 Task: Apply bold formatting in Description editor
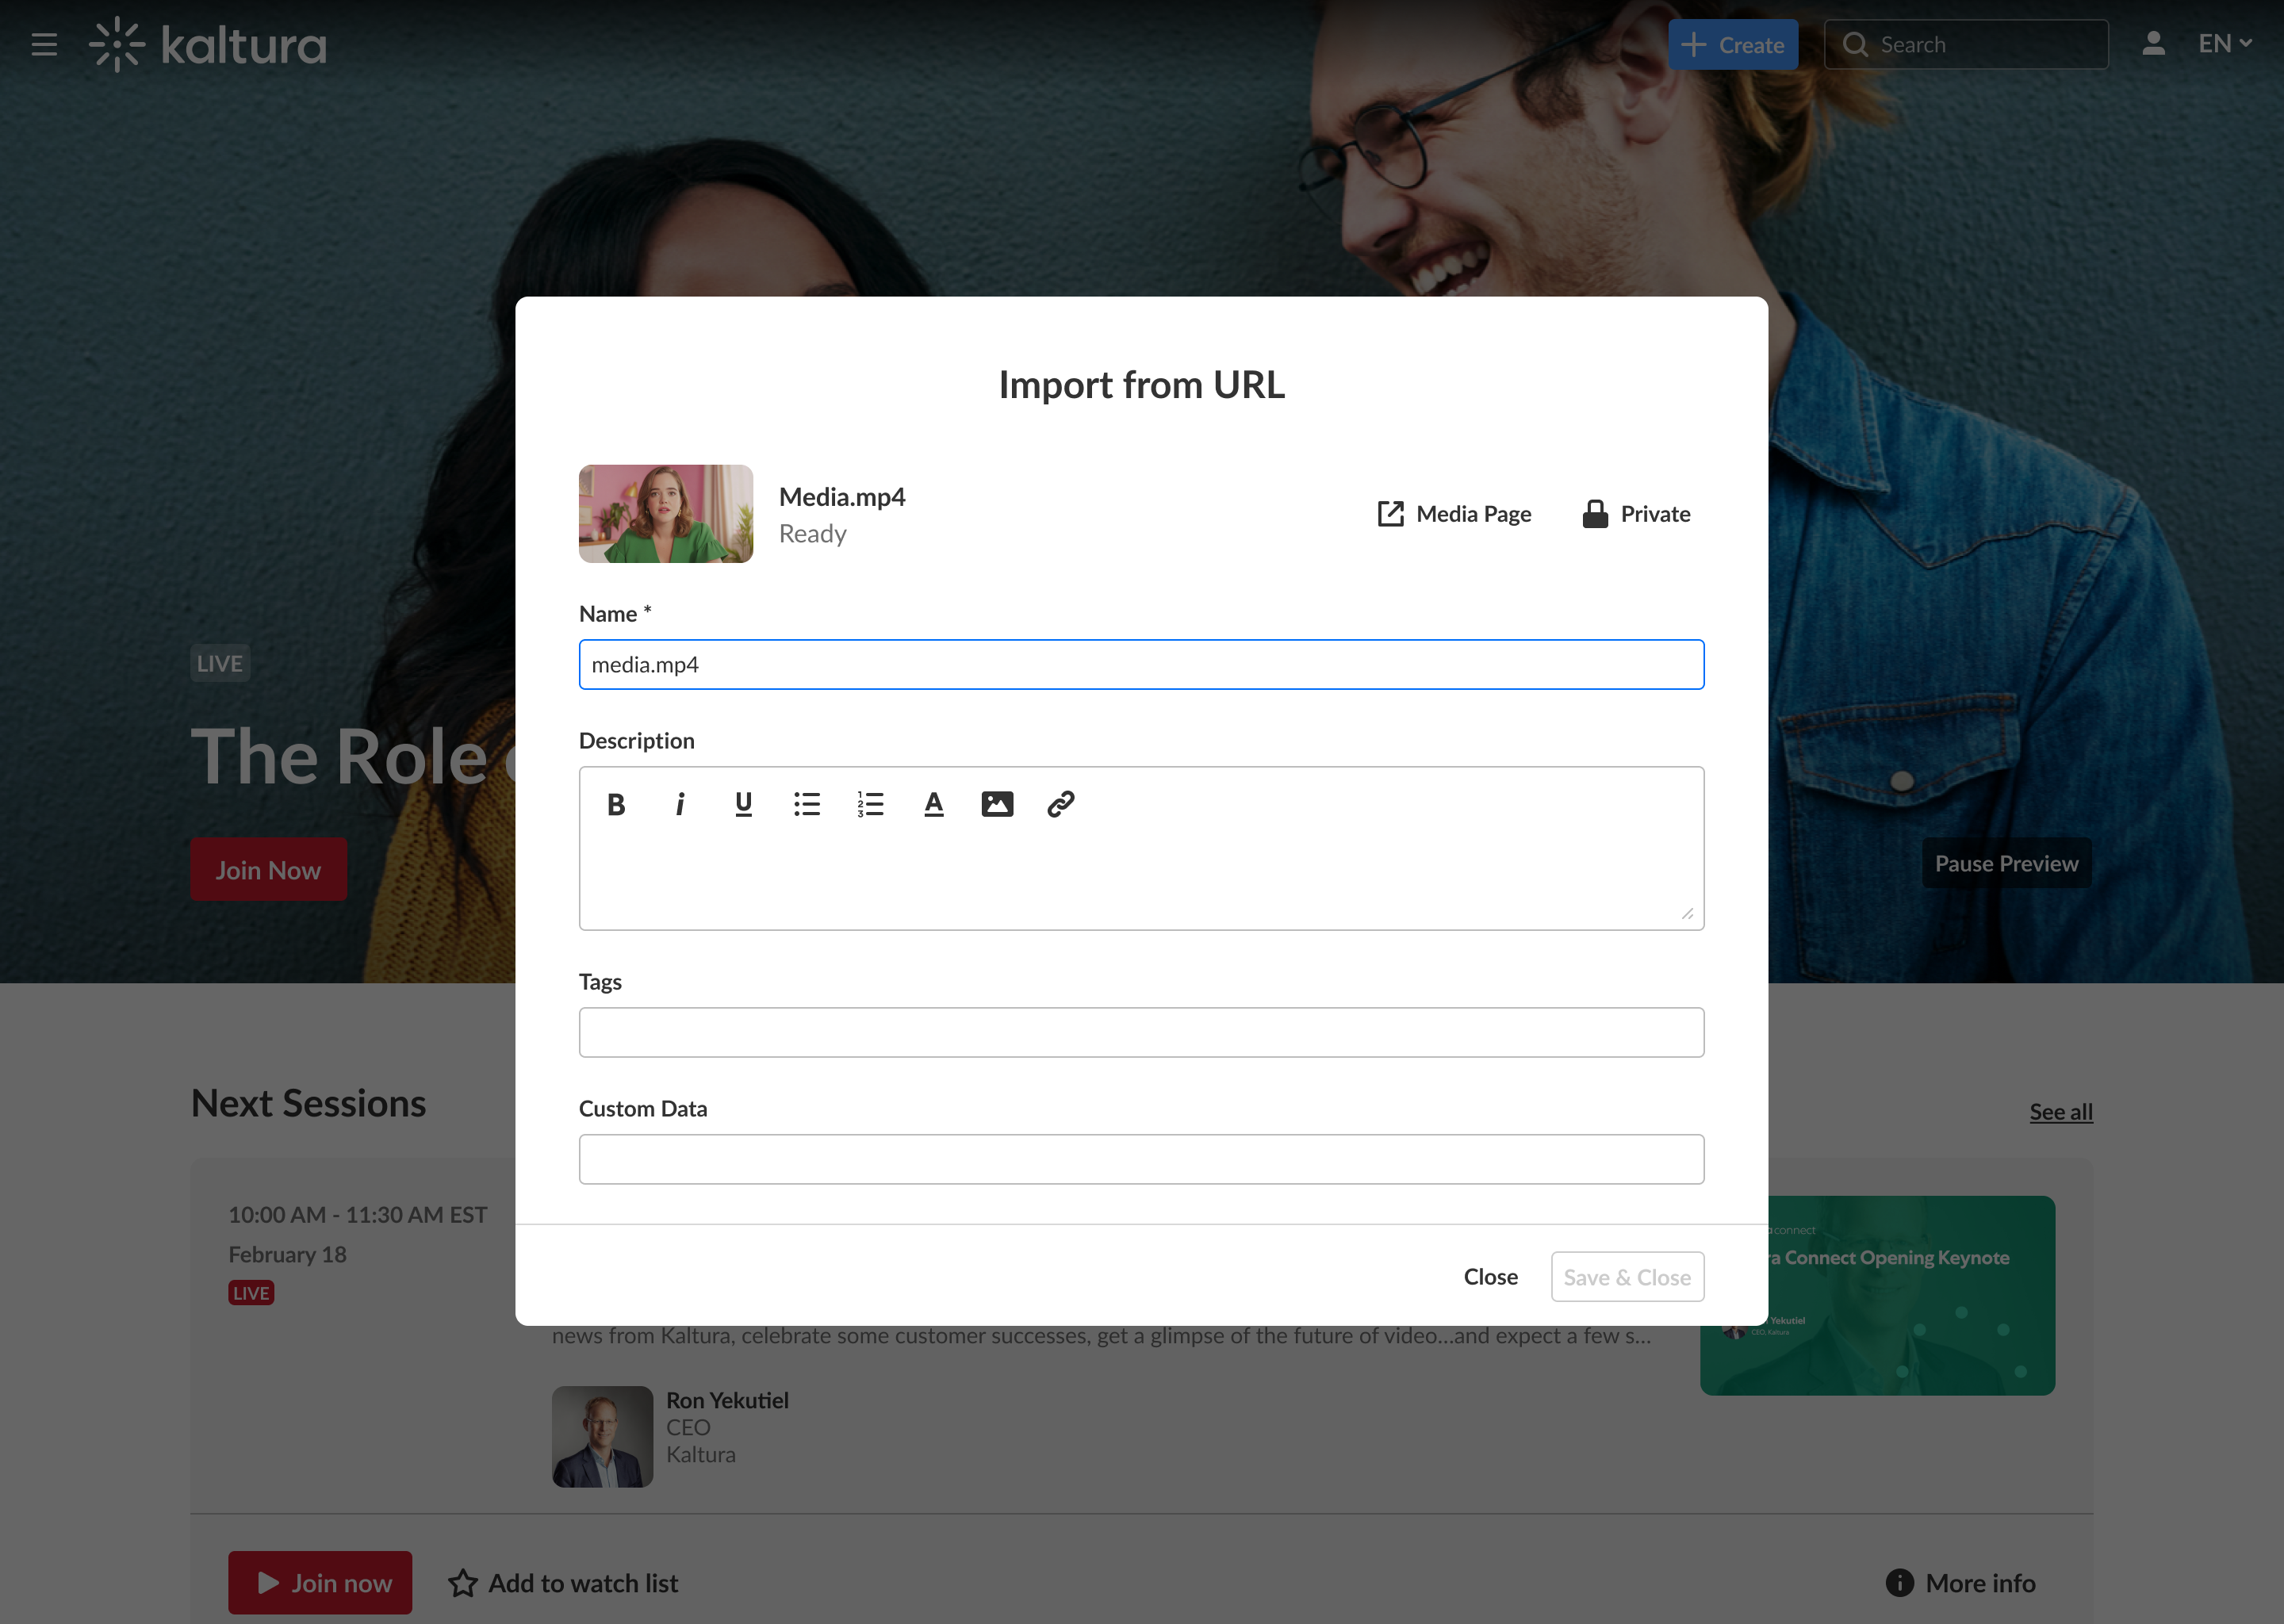point(616,804)
